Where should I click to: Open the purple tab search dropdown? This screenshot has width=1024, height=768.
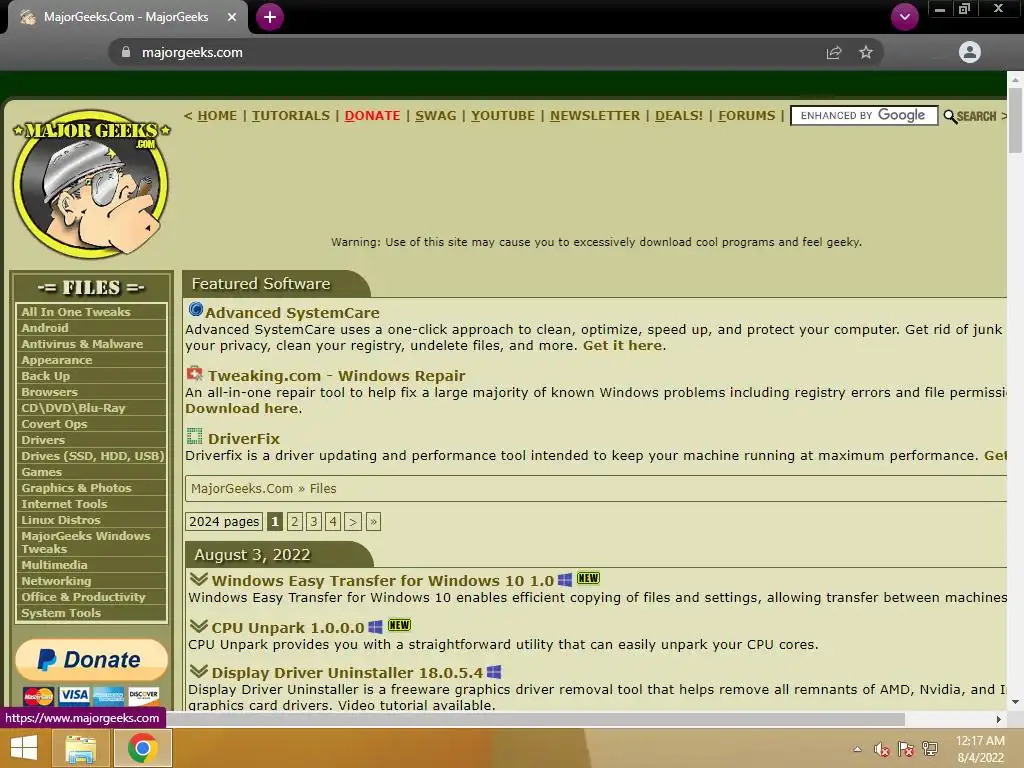(904, 17)
